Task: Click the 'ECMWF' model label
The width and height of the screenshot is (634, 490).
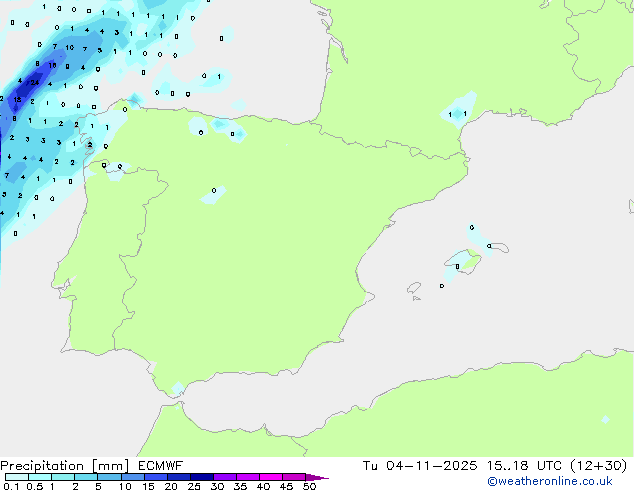Action: 161,466
